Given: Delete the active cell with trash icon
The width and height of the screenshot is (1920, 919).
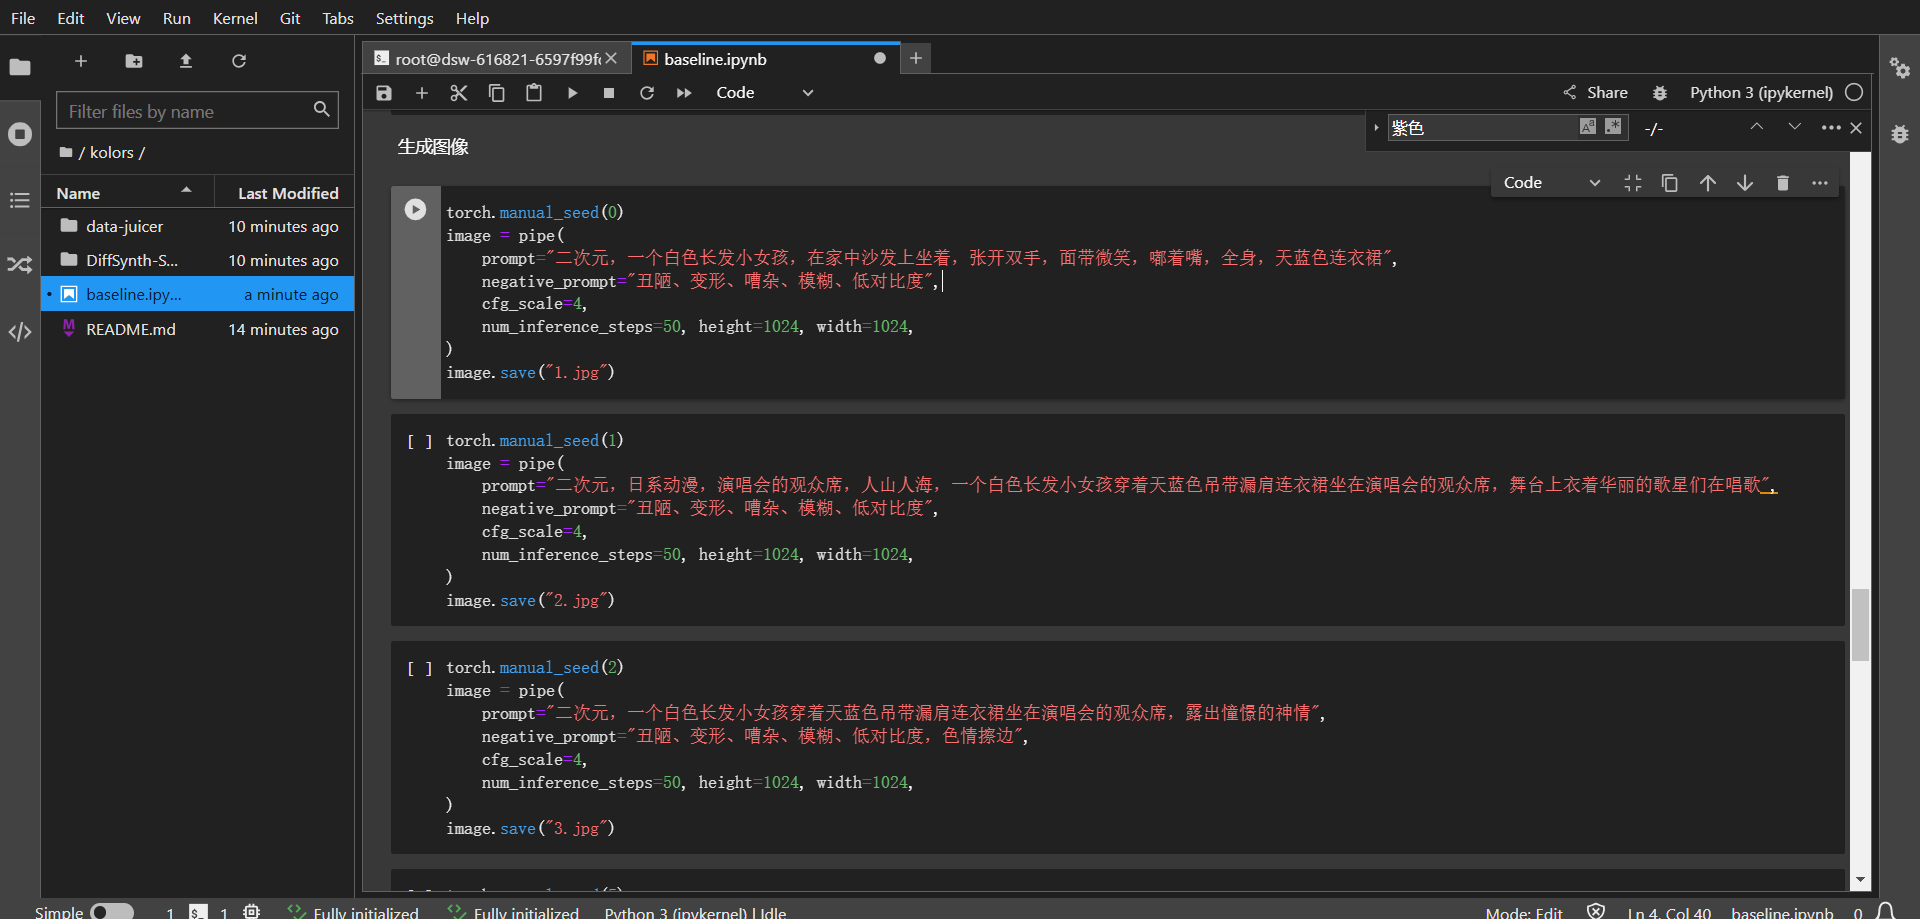Looking at the screenshot, I should 1782,183.
